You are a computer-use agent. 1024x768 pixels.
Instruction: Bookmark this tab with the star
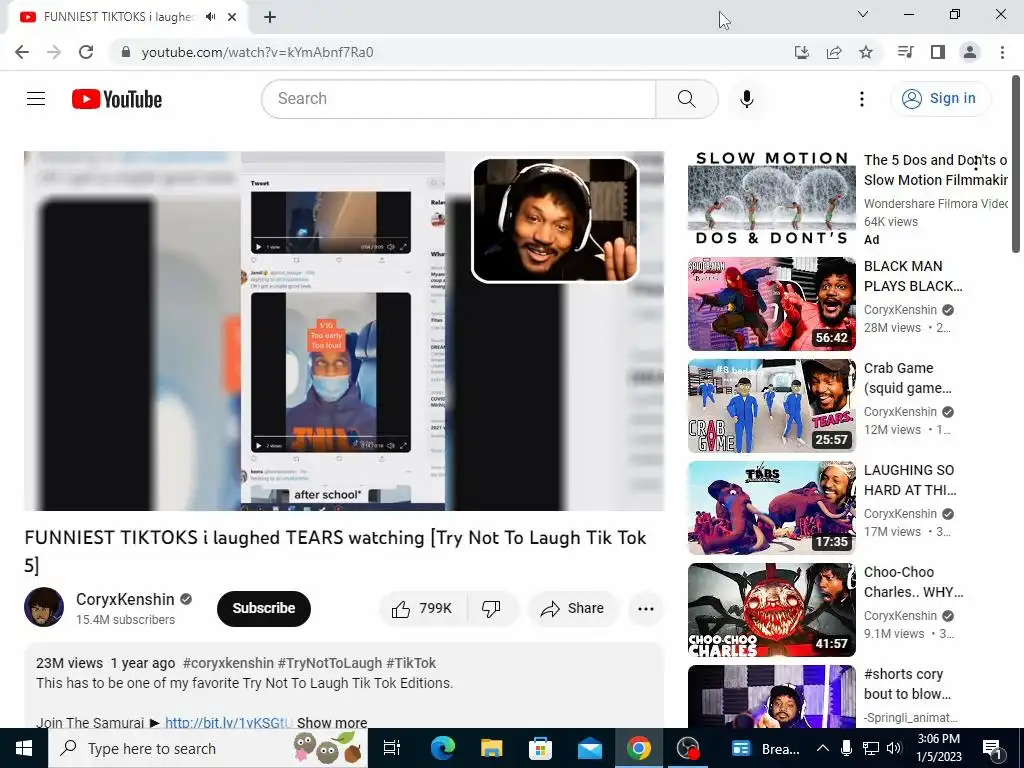(866, 52)
